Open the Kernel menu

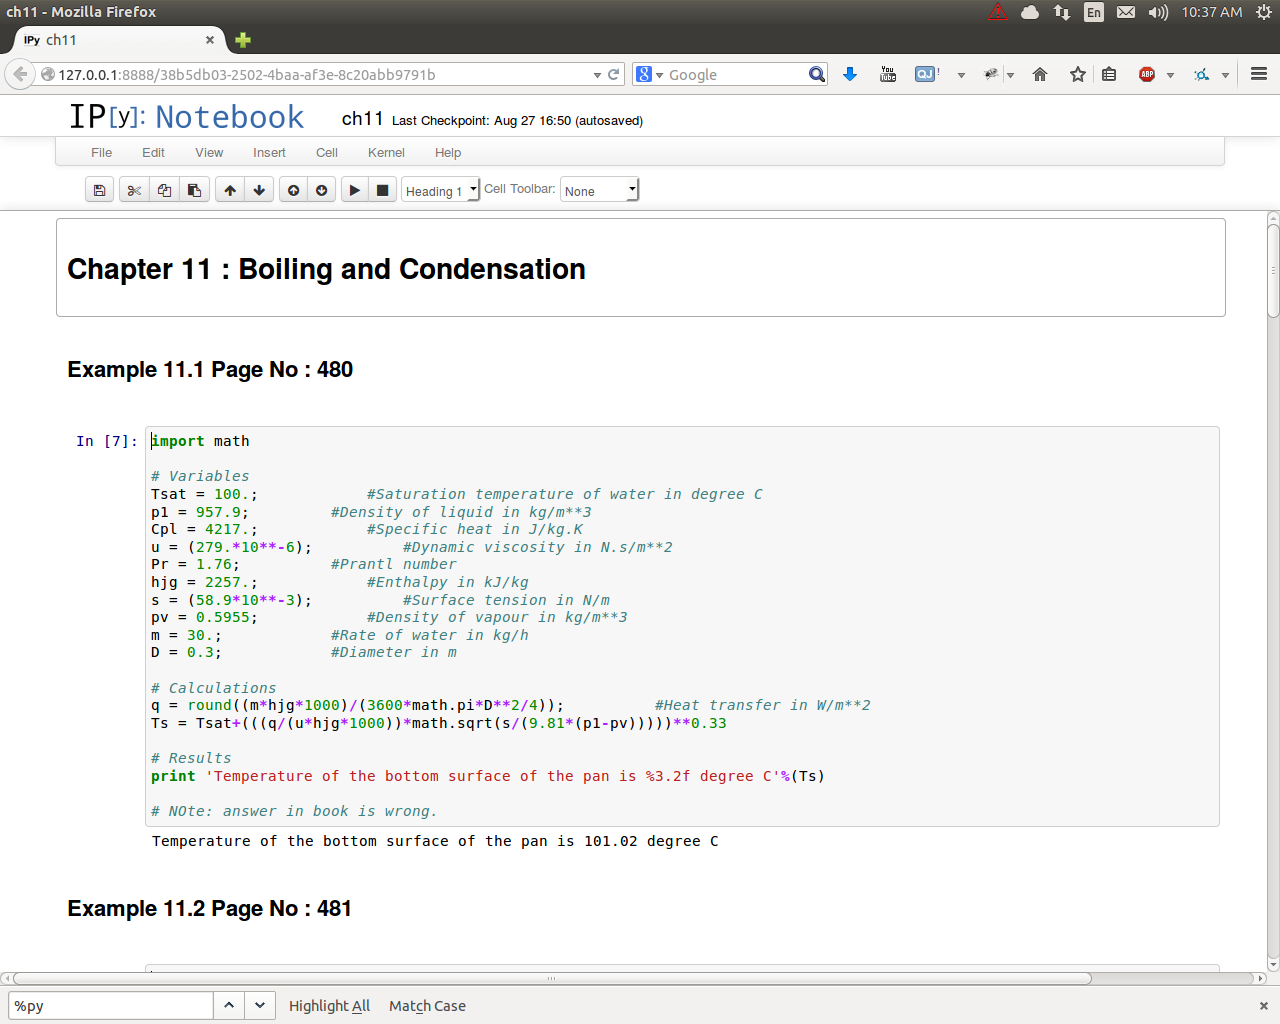(x=386, y=153)
